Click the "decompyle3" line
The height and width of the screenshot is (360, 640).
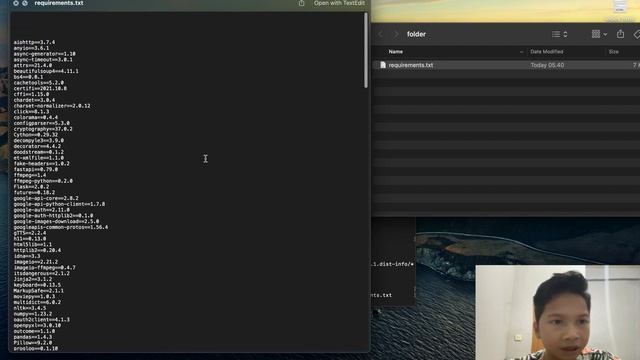[39, 140]
